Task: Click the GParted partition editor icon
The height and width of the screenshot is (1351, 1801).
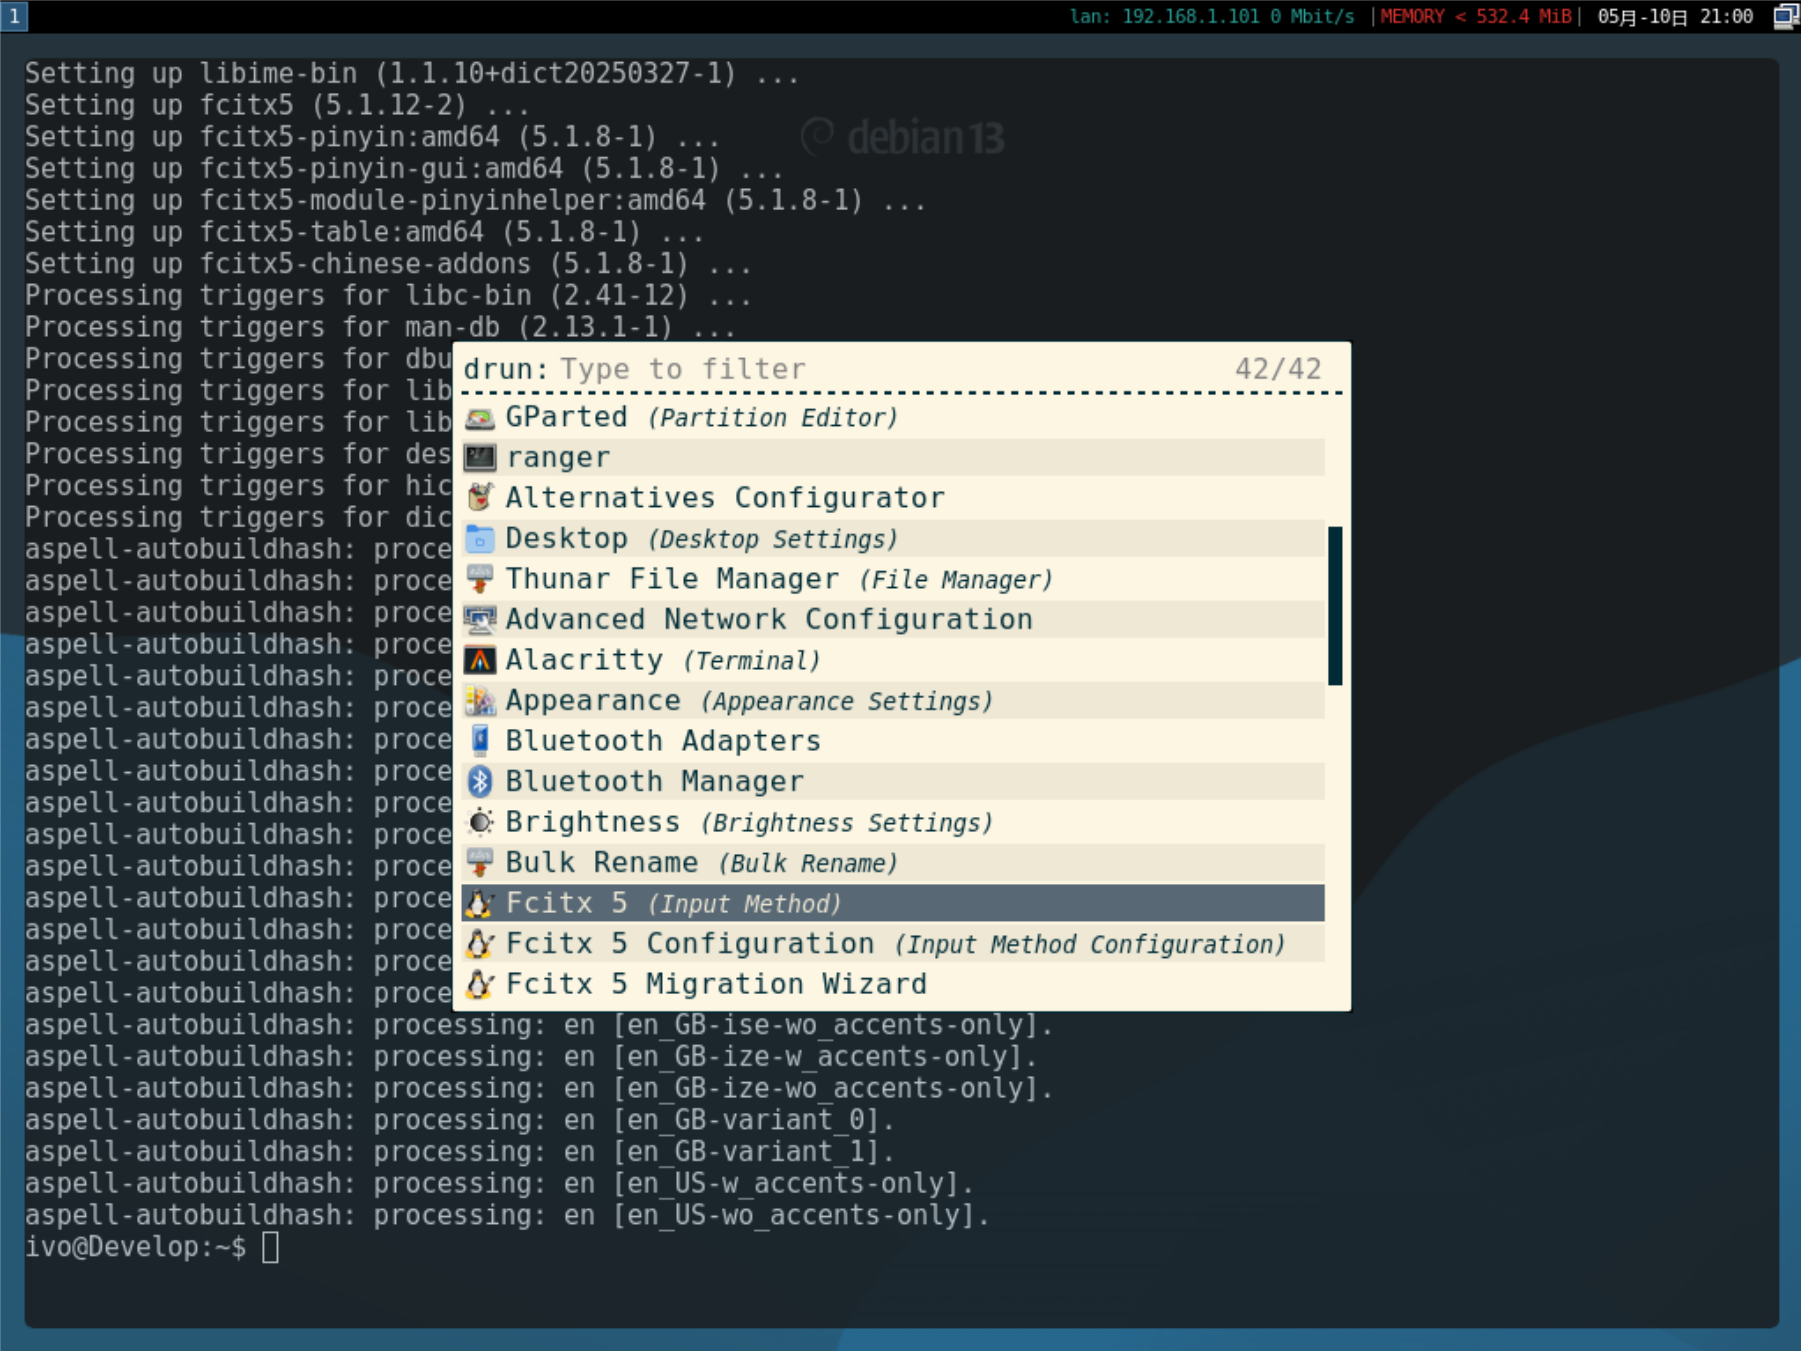Action: tap(480, 417)
